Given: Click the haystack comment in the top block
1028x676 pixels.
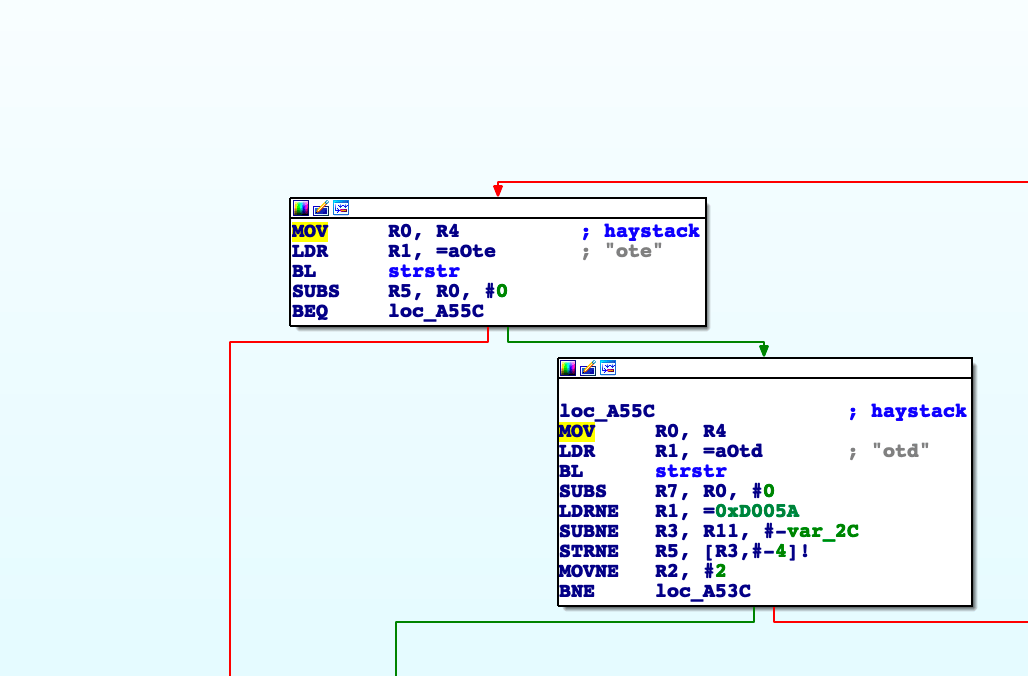Looking at the screenshot, I should pos(651,231).
